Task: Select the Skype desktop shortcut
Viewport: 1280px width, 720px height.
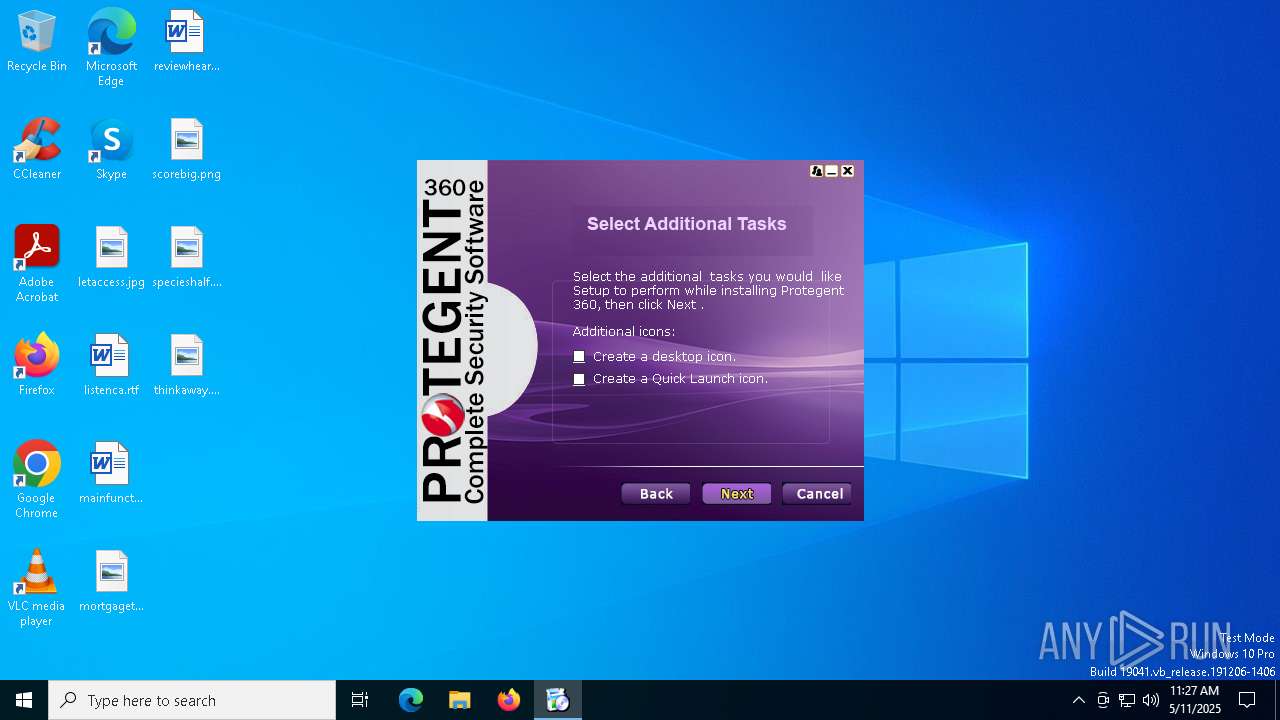Action: 111,150
